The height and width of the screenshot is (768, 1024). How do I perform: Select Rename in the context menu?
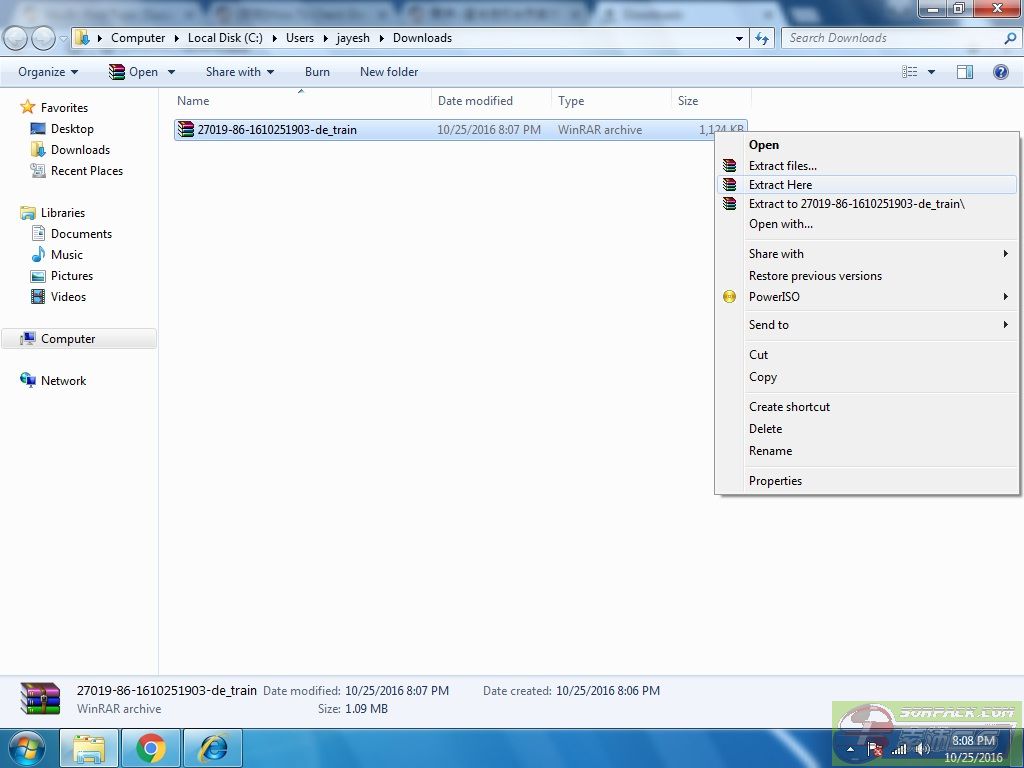coord(770,451)
